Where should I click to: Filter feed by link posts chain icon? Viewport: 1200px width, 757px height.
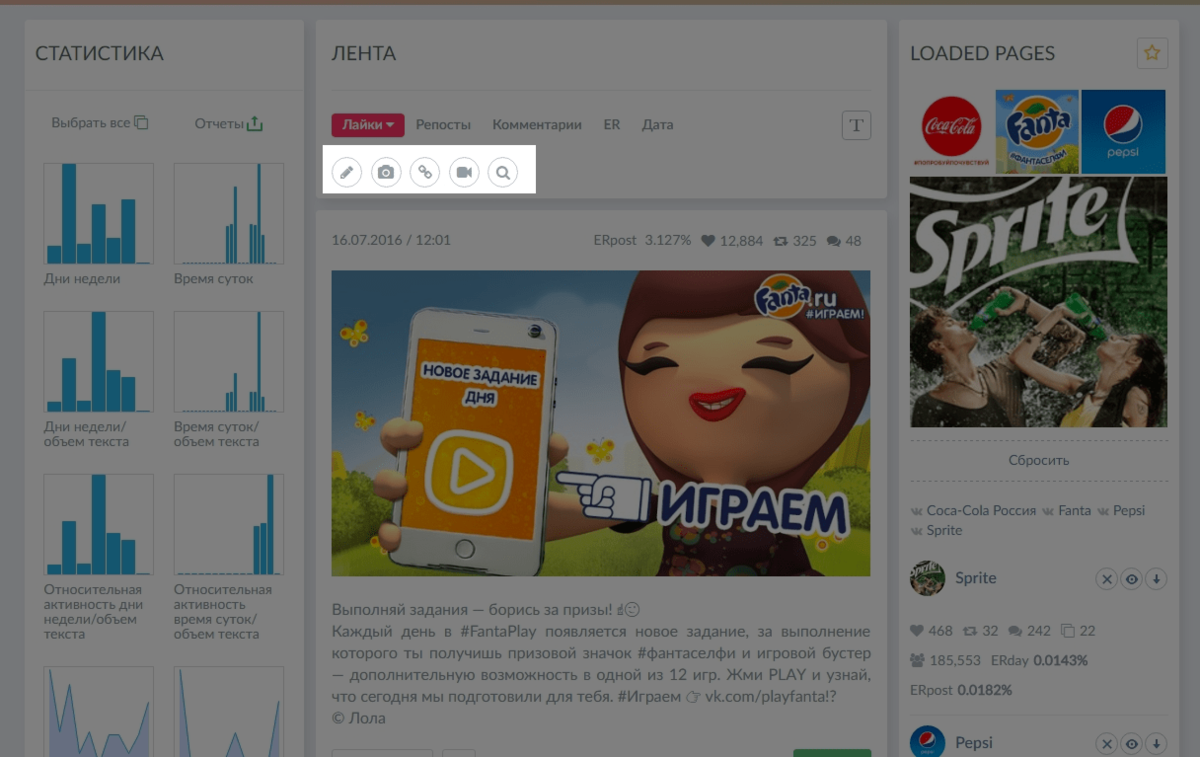425,173
